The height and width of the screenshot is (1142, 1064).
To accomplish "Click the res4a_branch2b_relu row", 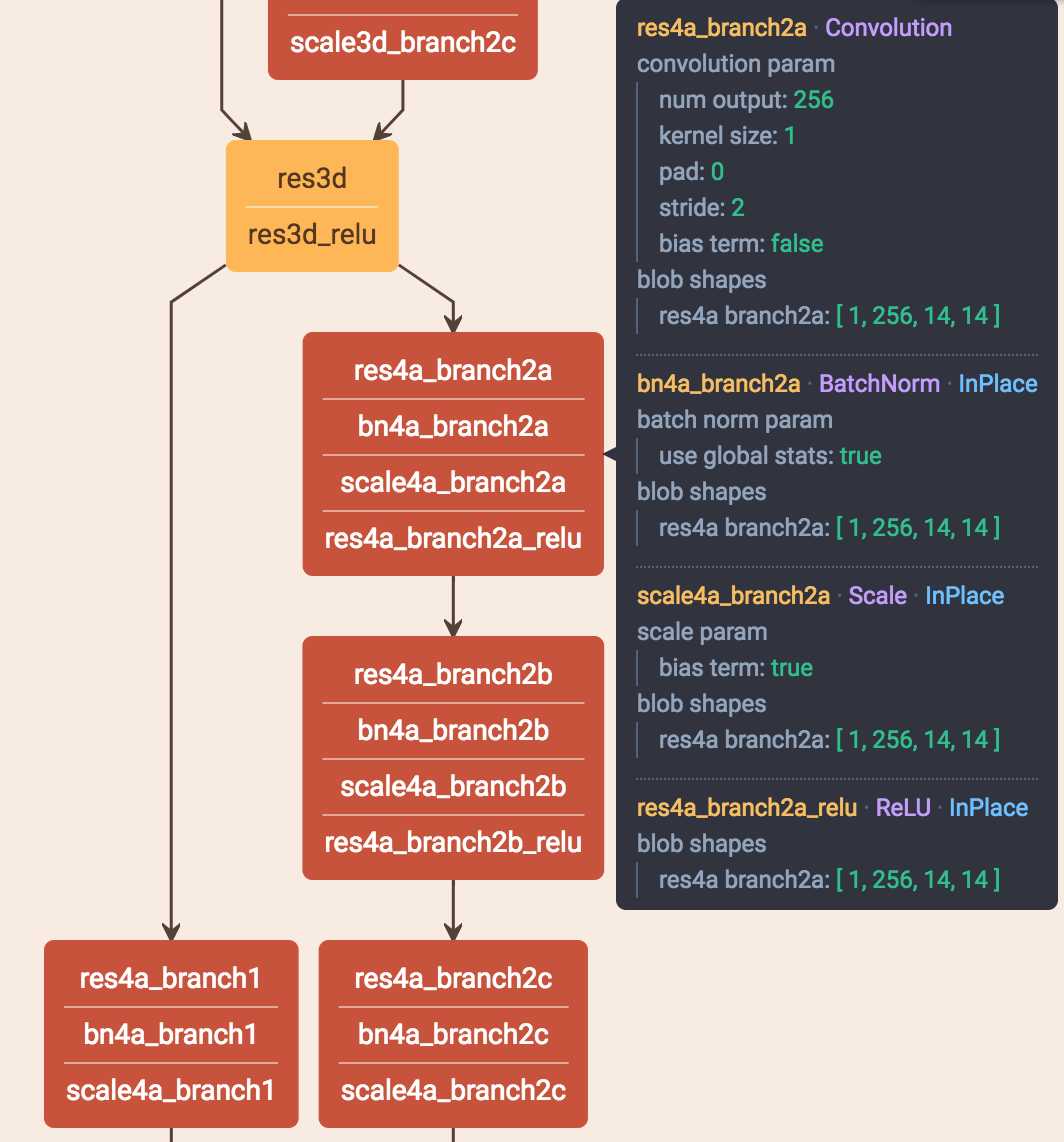I will pyautogui.click(x=453, y=843).
